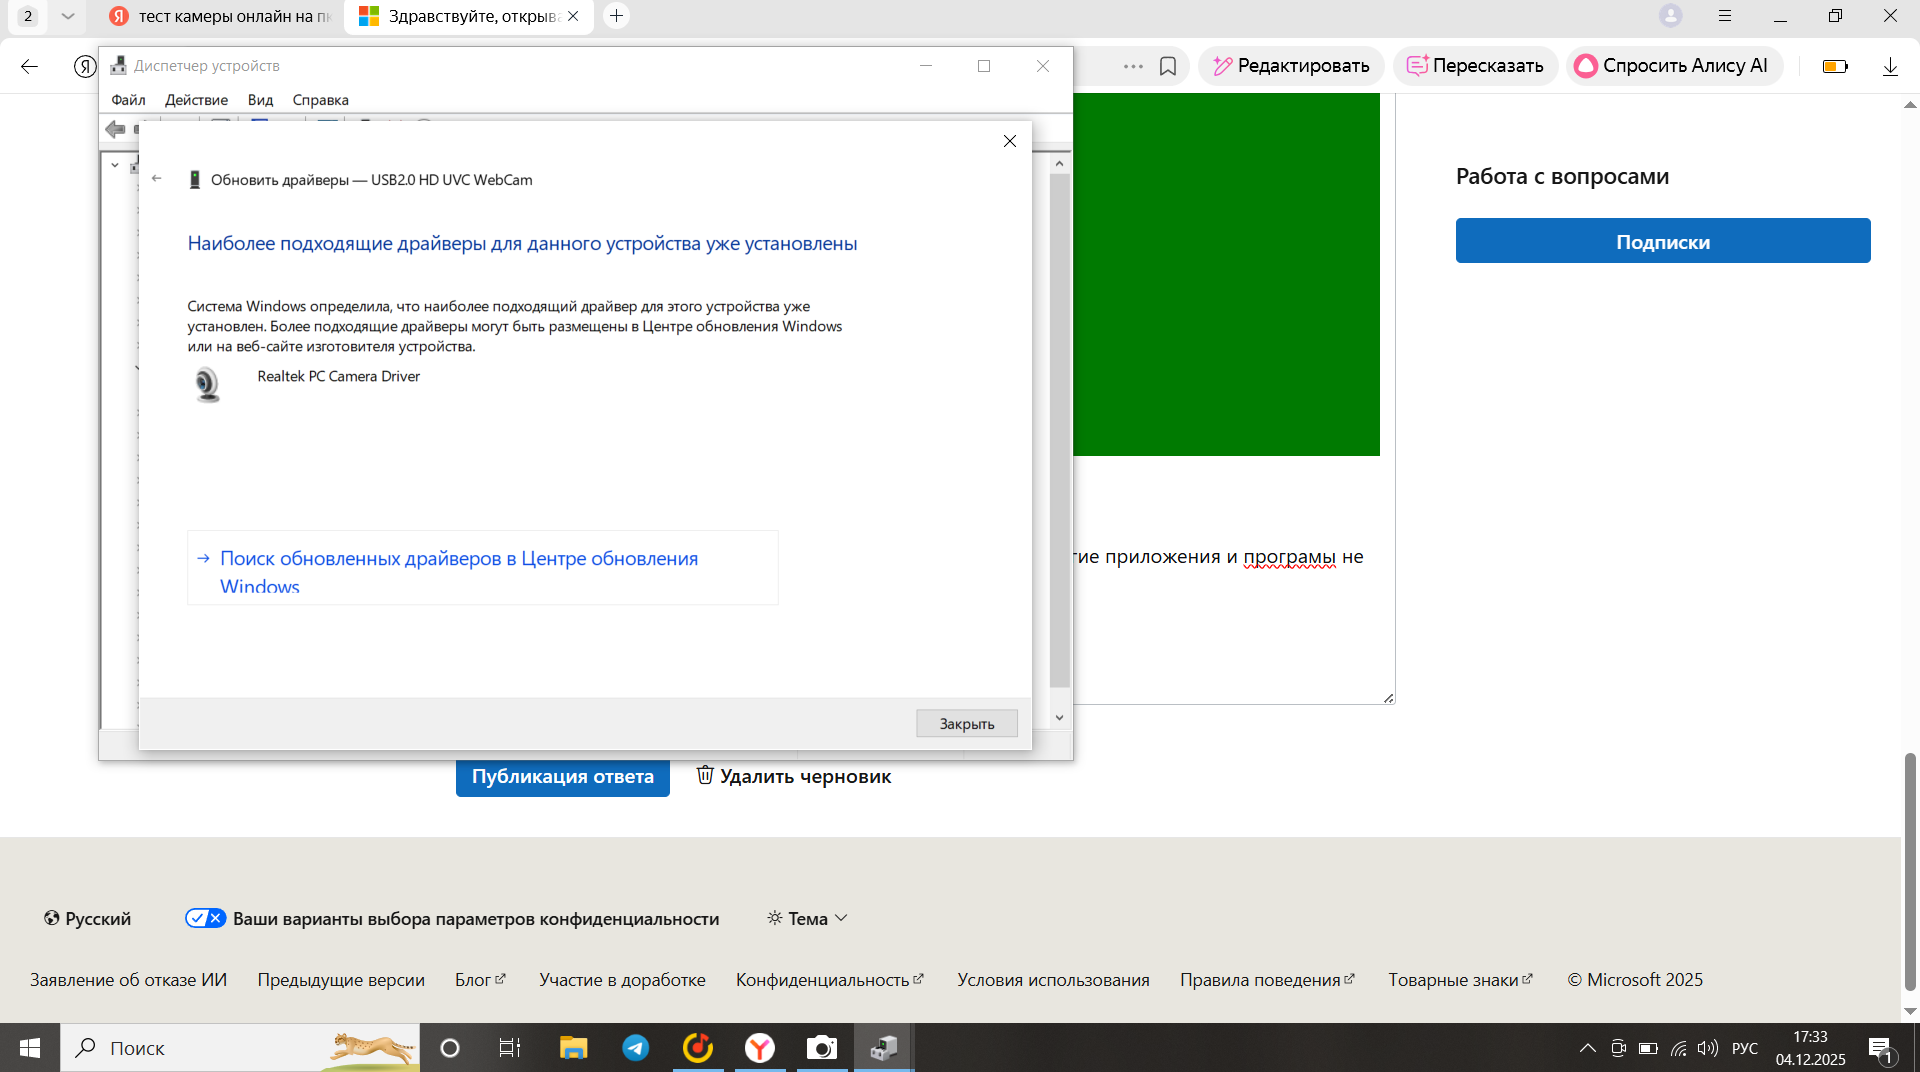
Task: Open the Подписки button
Action: coord(1663,241)
